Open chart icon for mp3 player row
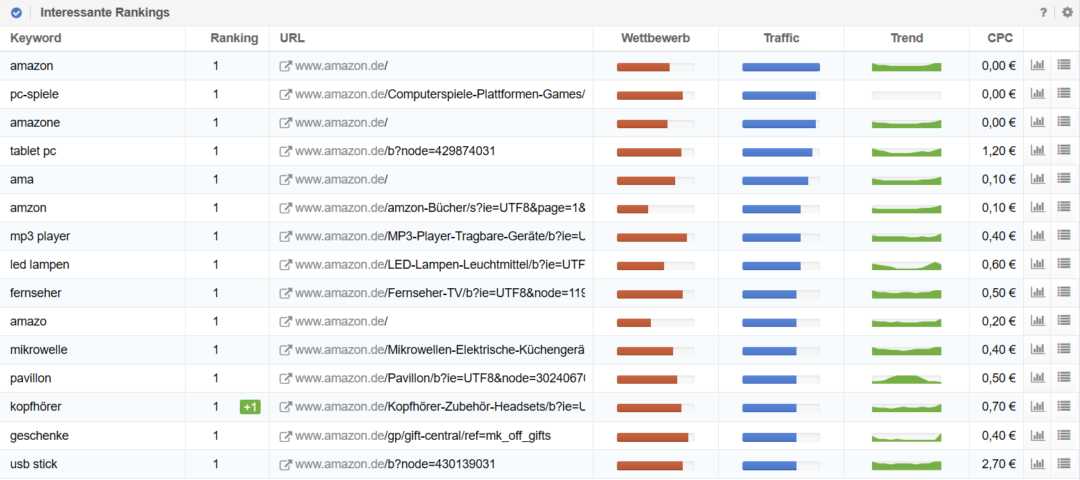 tap(1037, 236)
